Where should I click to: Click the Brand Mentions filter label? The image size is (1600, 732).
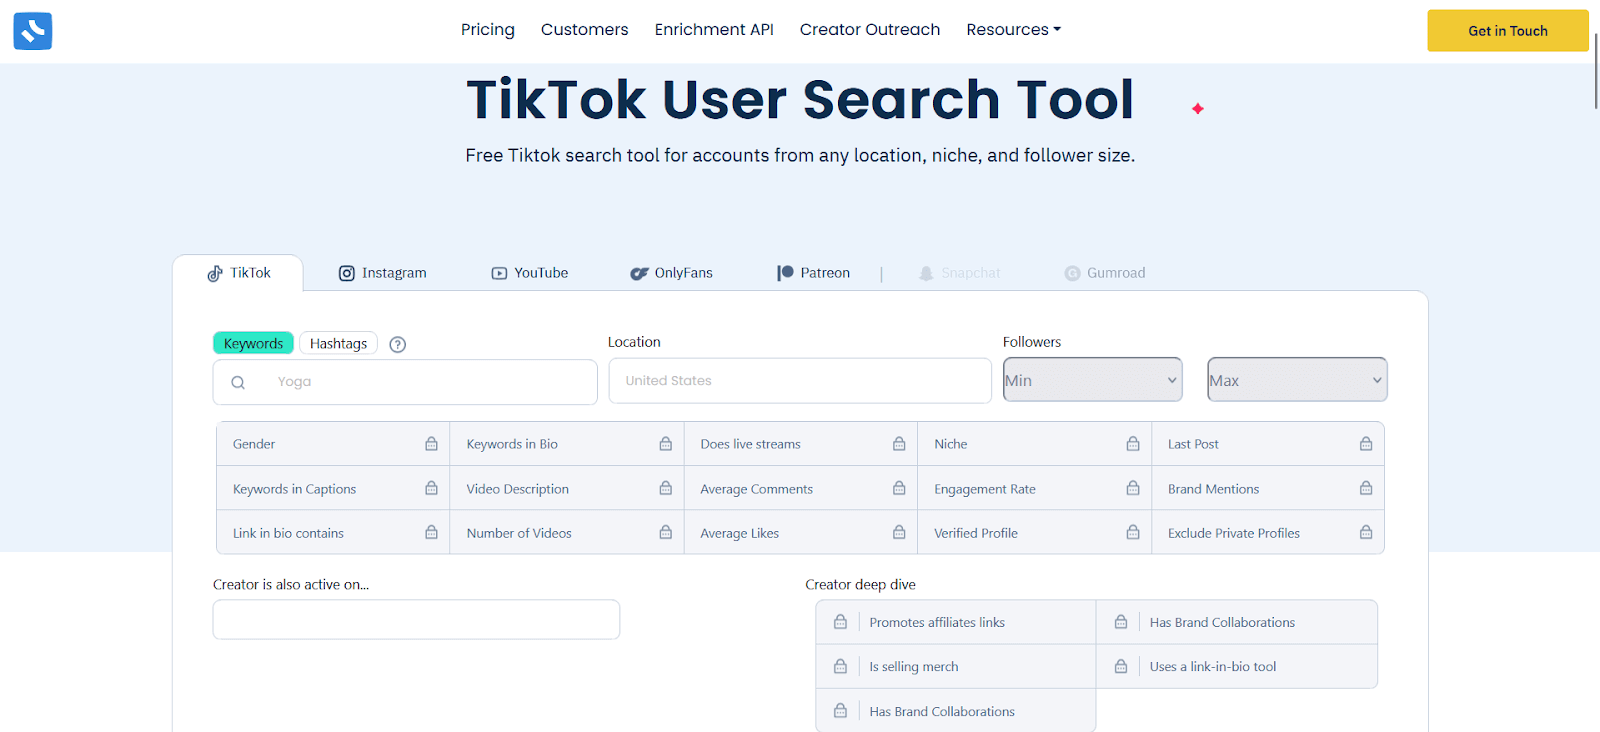coord(1213,489)
